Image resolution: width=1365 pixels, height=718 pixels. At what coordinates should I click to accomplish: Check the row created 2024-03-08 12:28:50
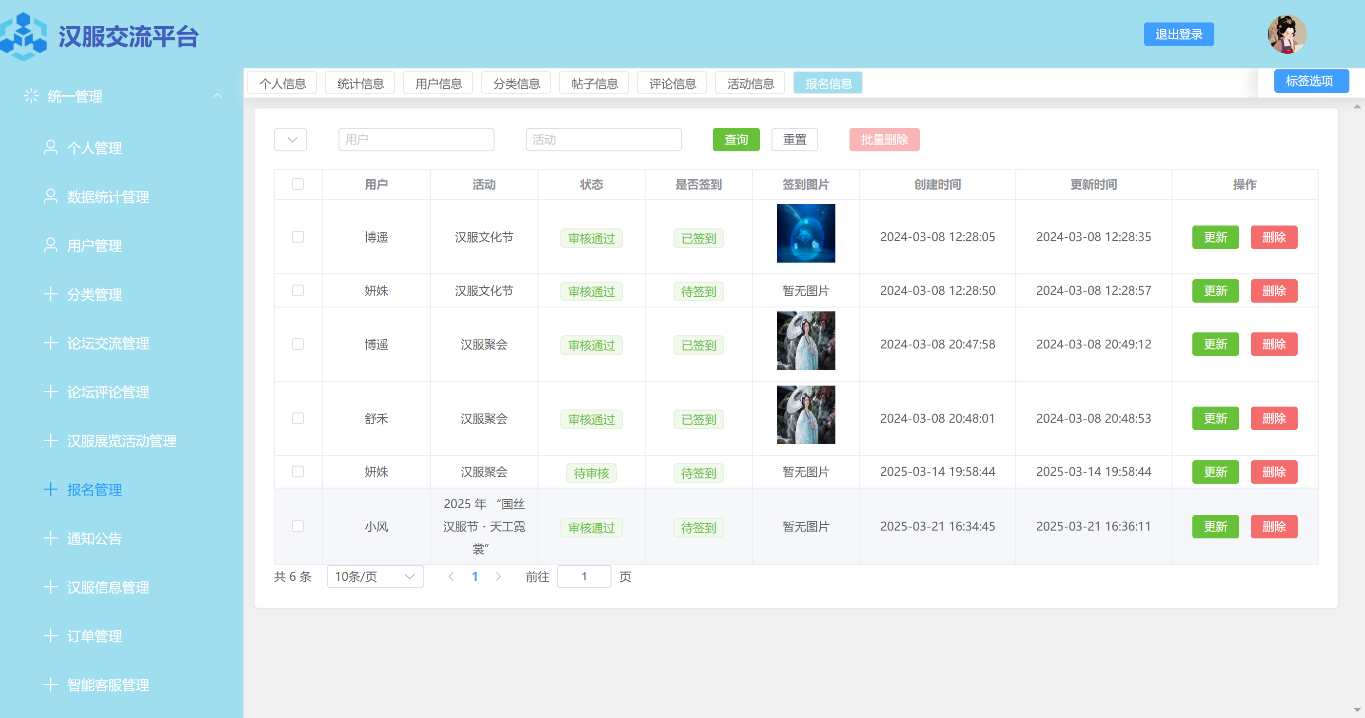pyautogui.click(x=298, y=290)
